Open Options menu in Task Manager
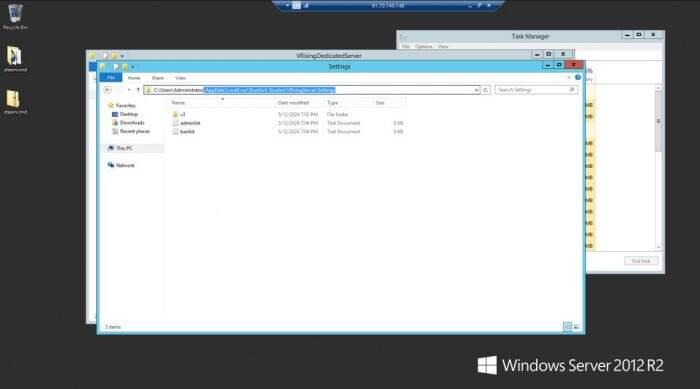Image resolution: width=700 pixels, height=389 pixels. (424, 46)
